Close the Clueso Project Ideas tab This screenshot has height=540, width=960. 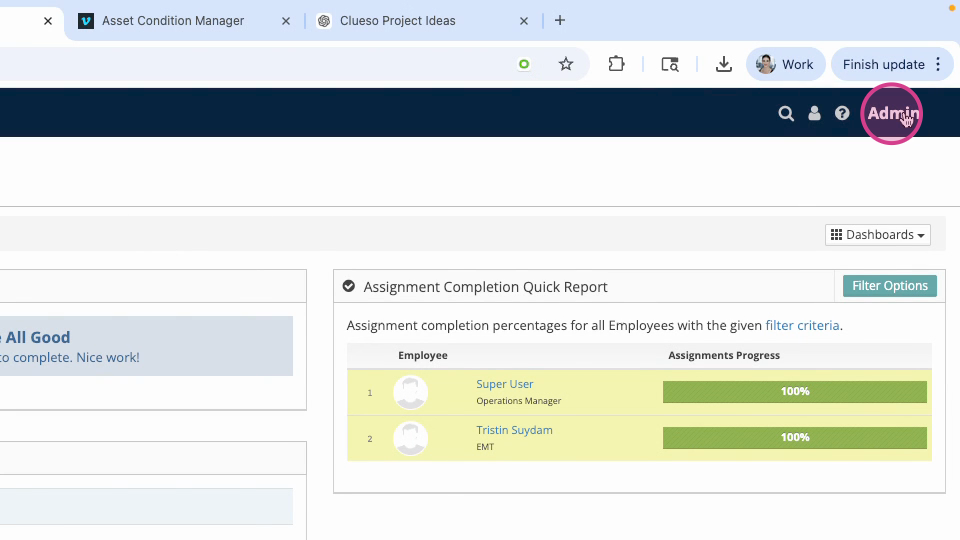[523, 21]
